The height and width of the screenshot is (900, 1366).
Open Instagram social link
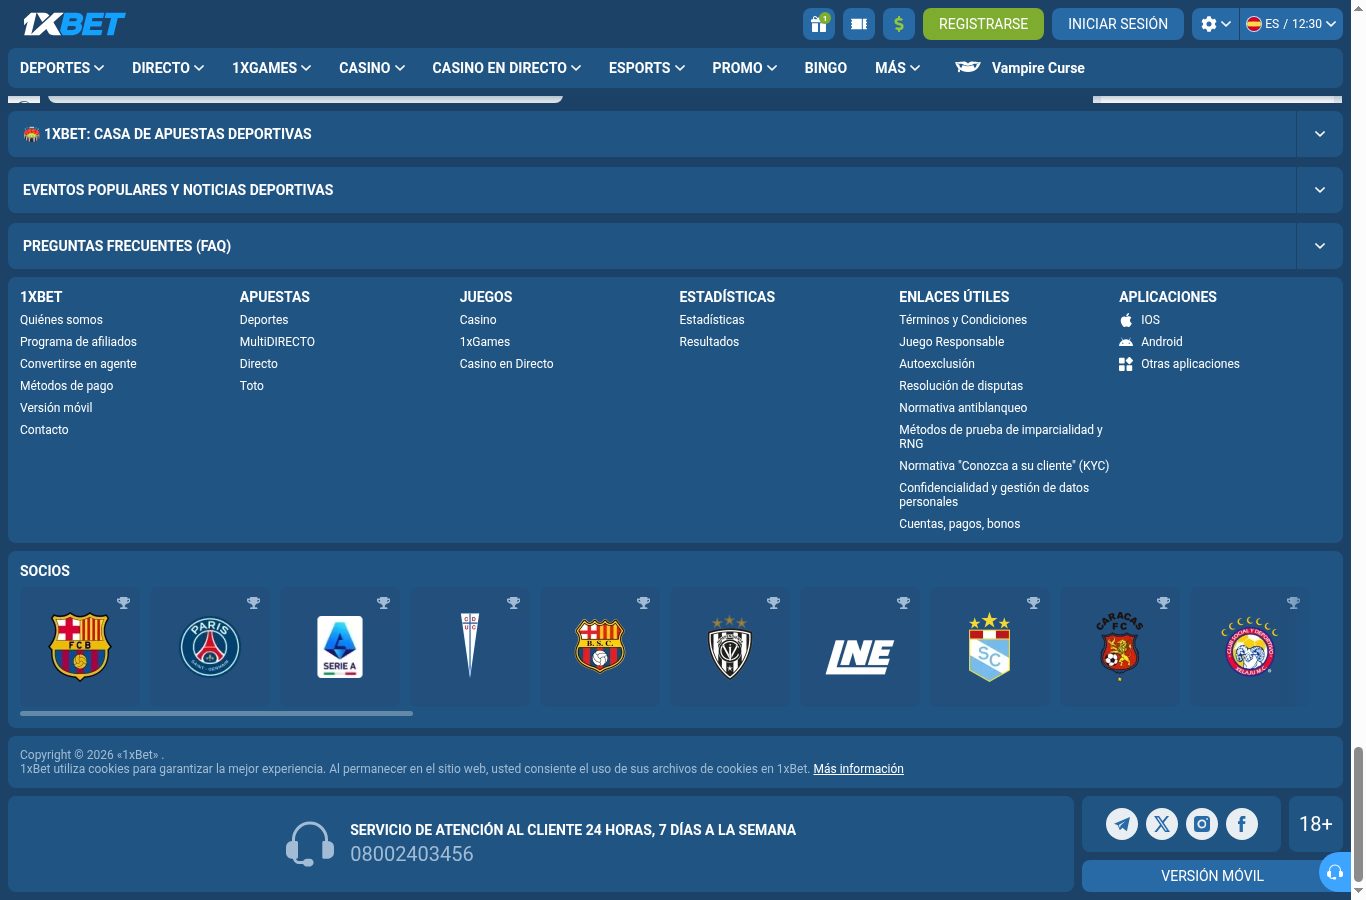(1202, 824)
